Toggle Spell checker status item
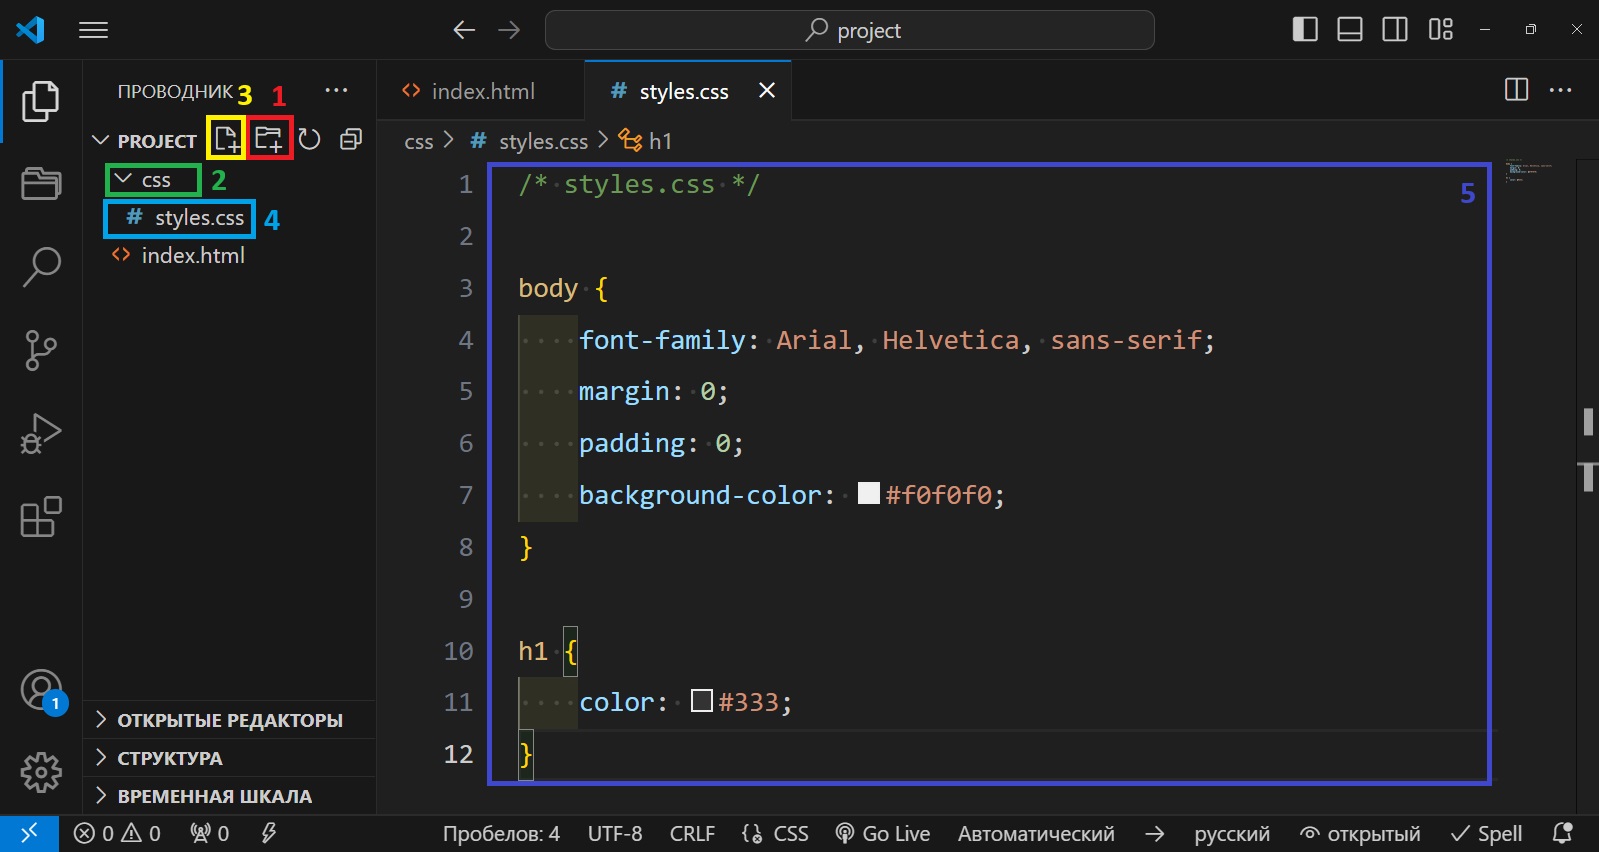Image resolution: width=1599 pixels, height=852 pixels. tap(1487, 833)
